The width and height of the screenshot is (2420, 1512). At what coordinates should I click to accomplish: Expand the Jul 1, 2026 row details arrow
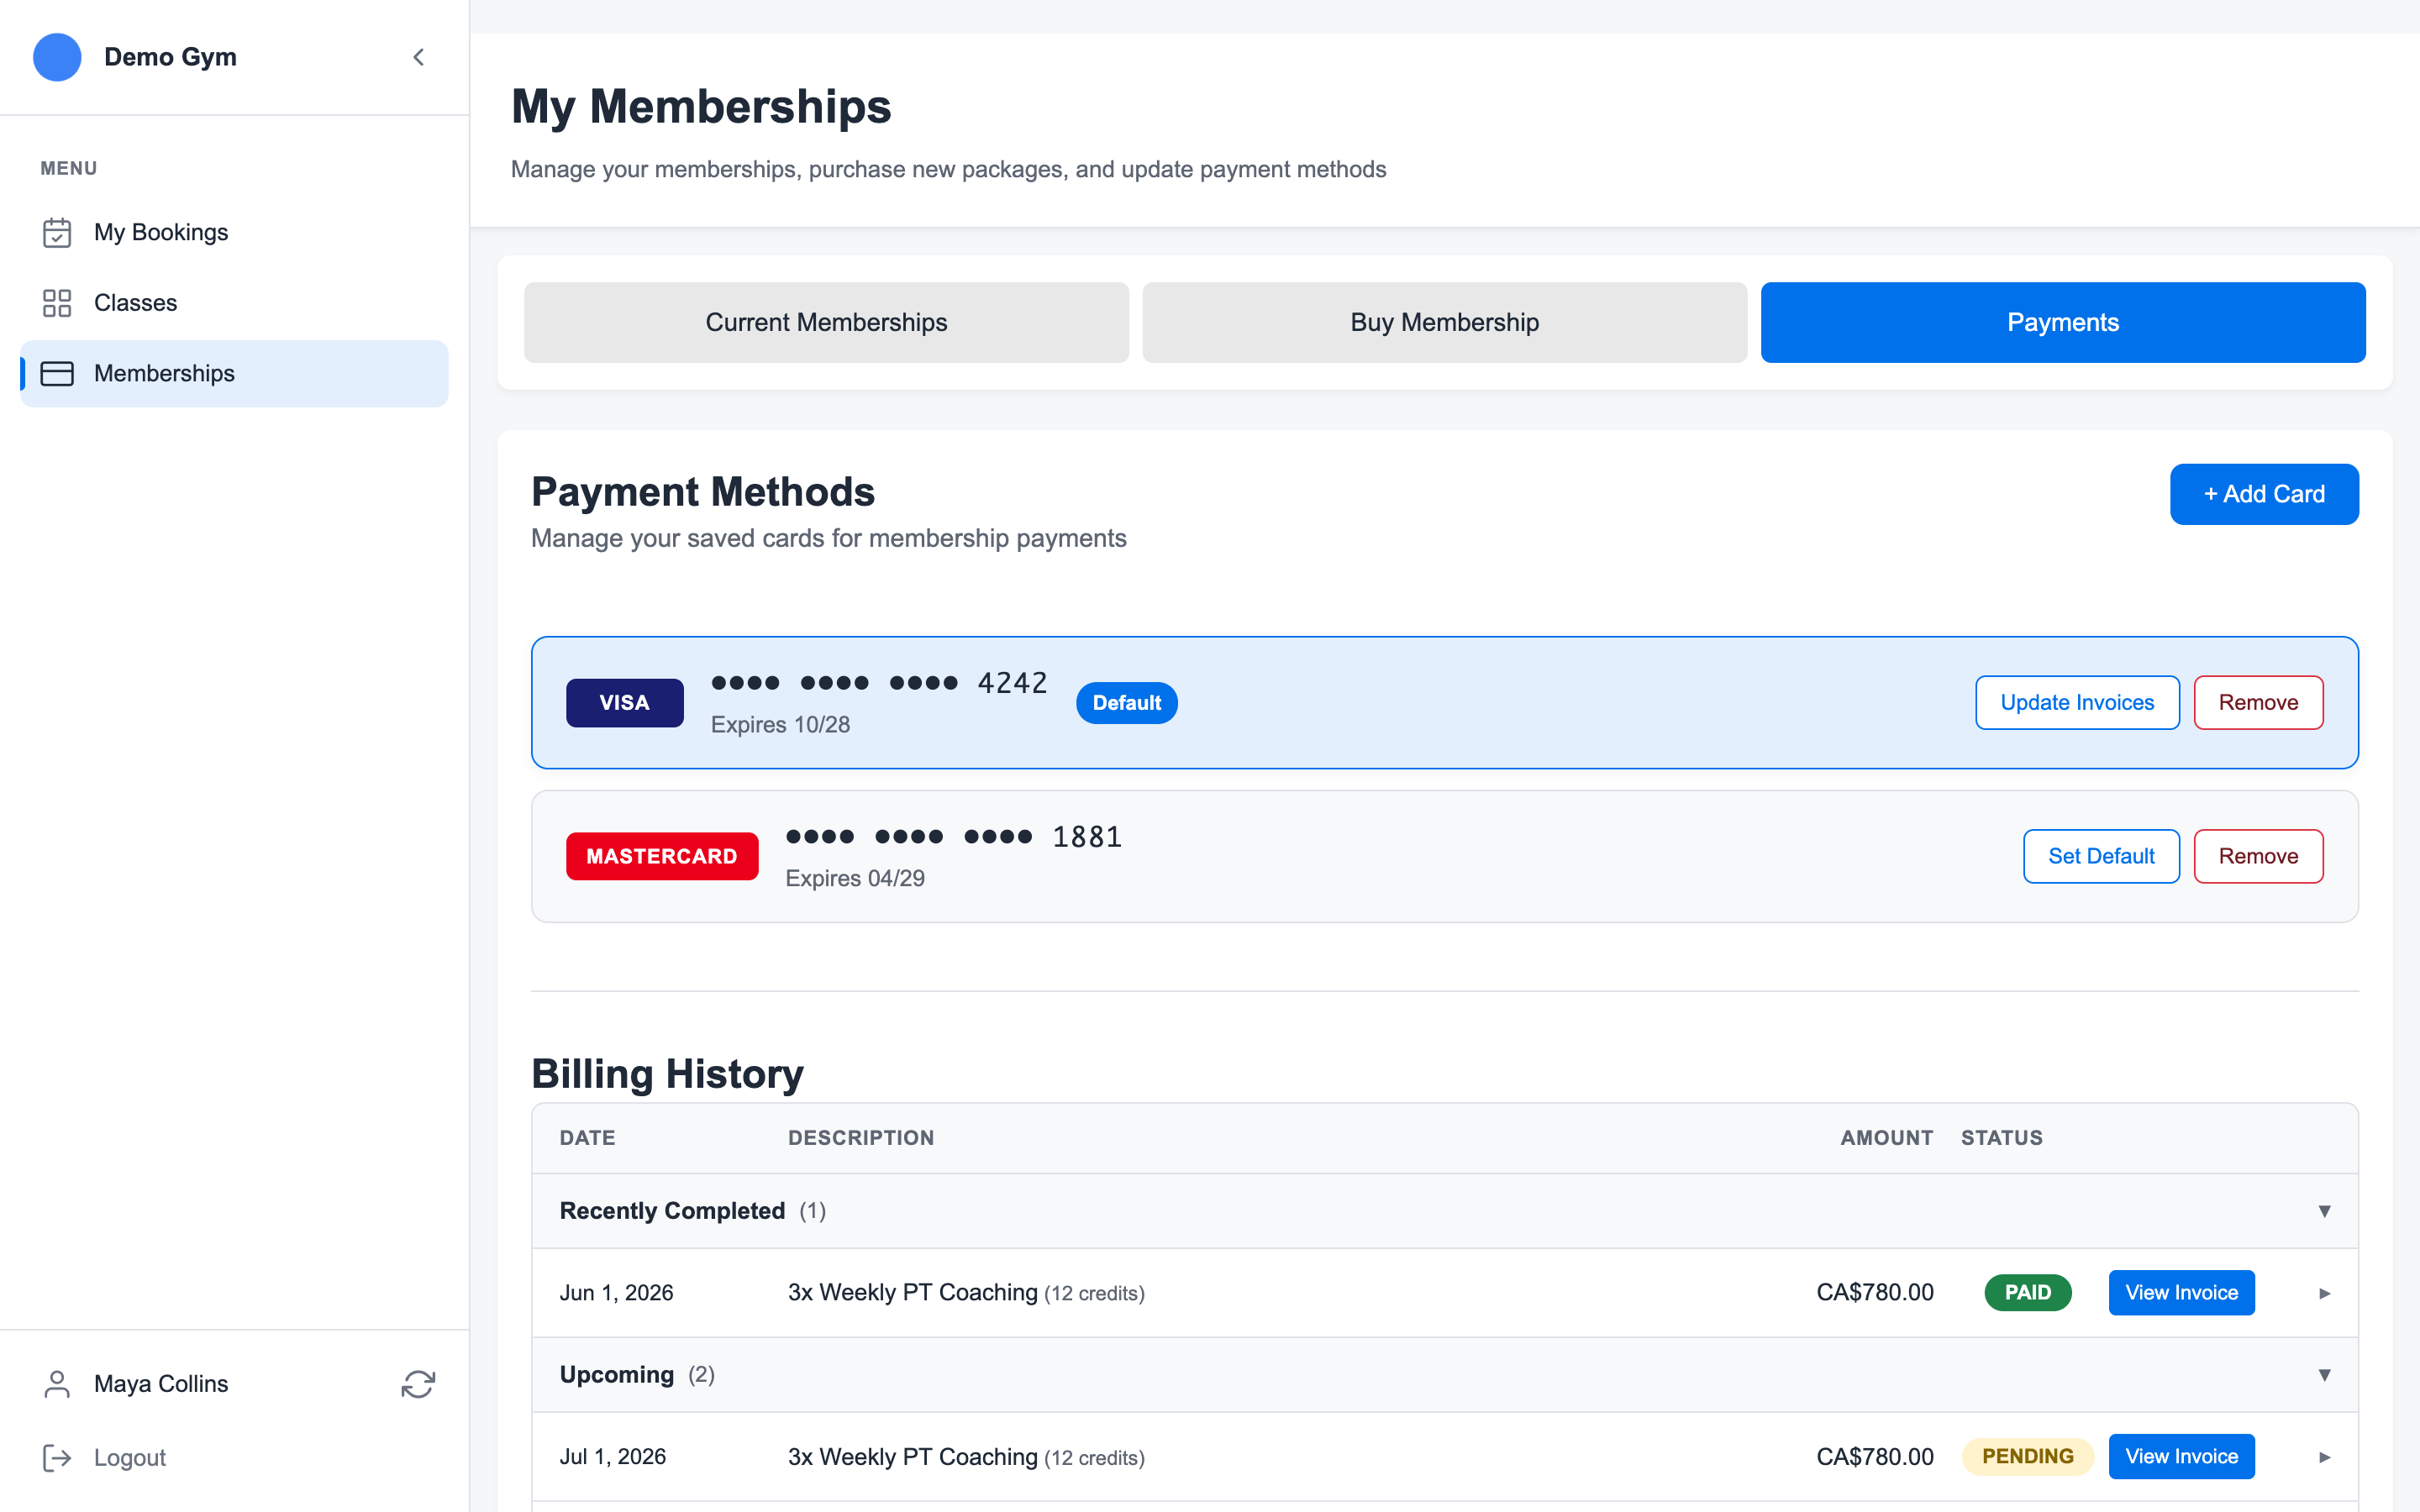point(2324,1457)
